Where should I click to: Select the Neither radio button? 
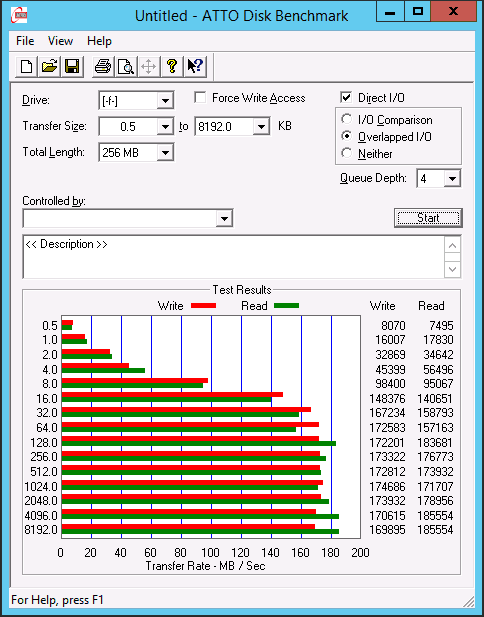tap(347, 153)
